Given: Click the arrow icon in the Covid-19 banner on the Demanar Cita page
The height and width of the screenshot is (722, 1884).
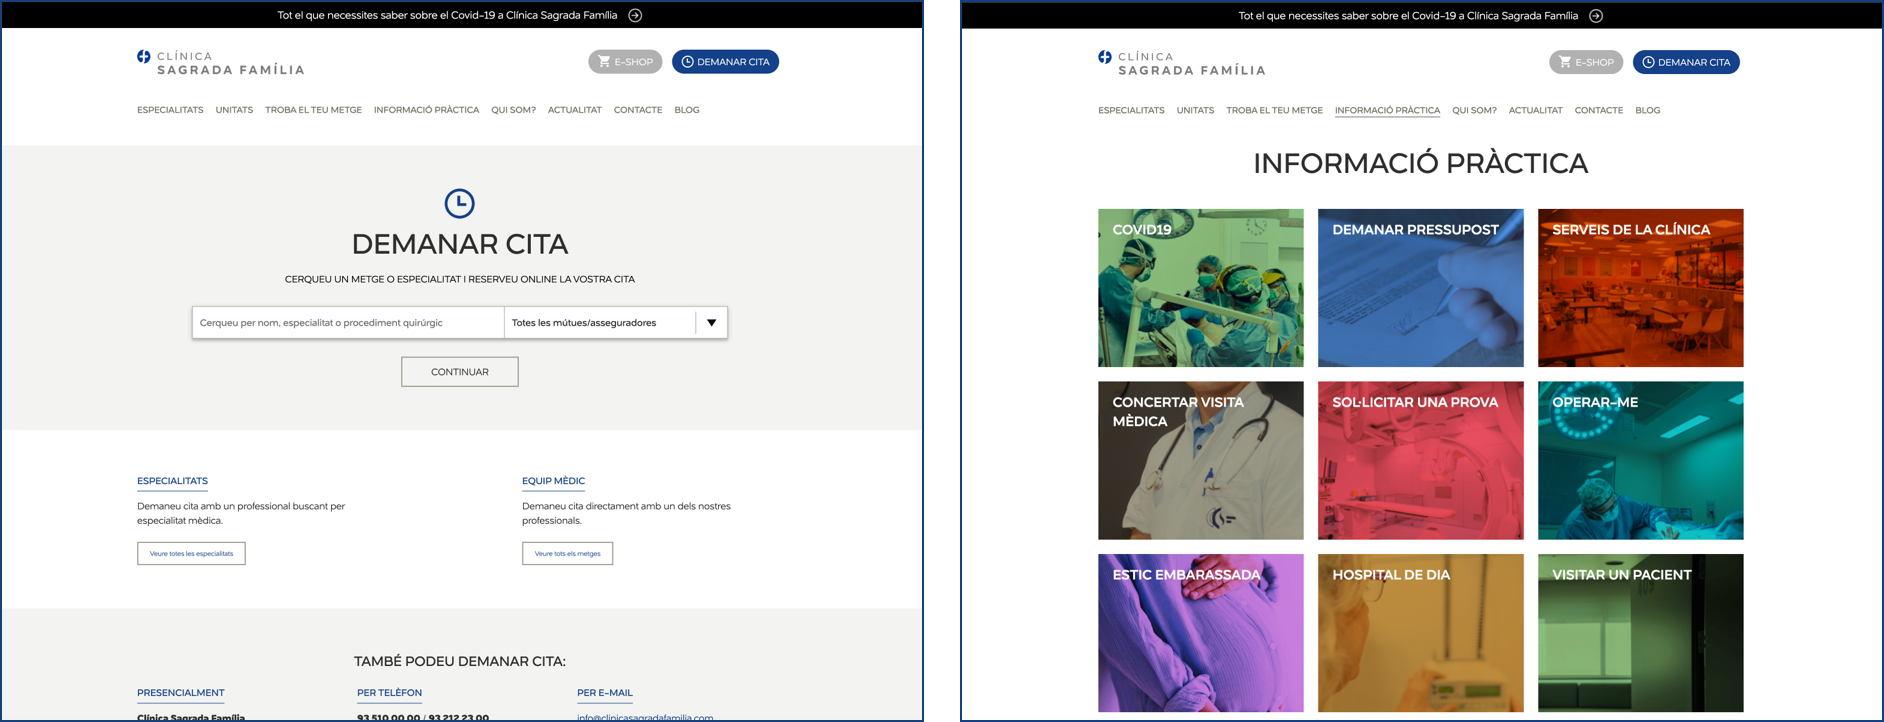Looking at the screenshot, I should pyautogui.click(x=635, y=15).
